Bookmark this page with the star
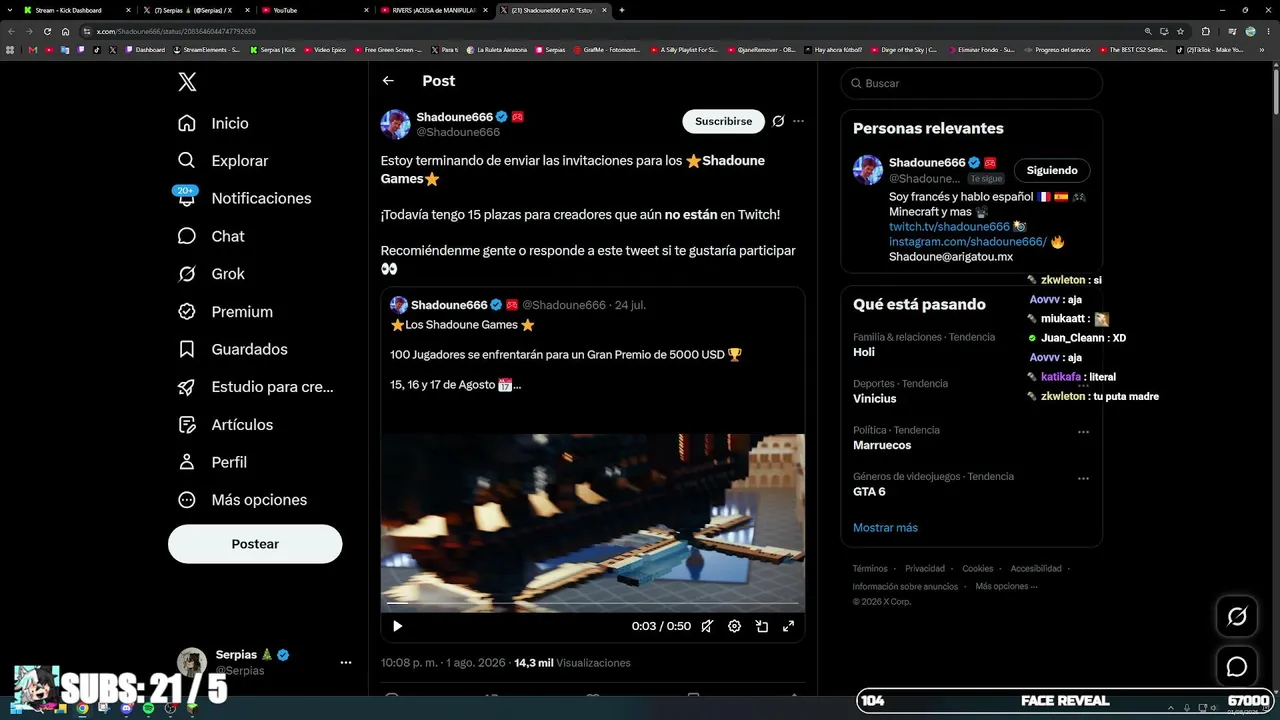Viewport: 1280px width, 720px height. (x=1181, y=31)
